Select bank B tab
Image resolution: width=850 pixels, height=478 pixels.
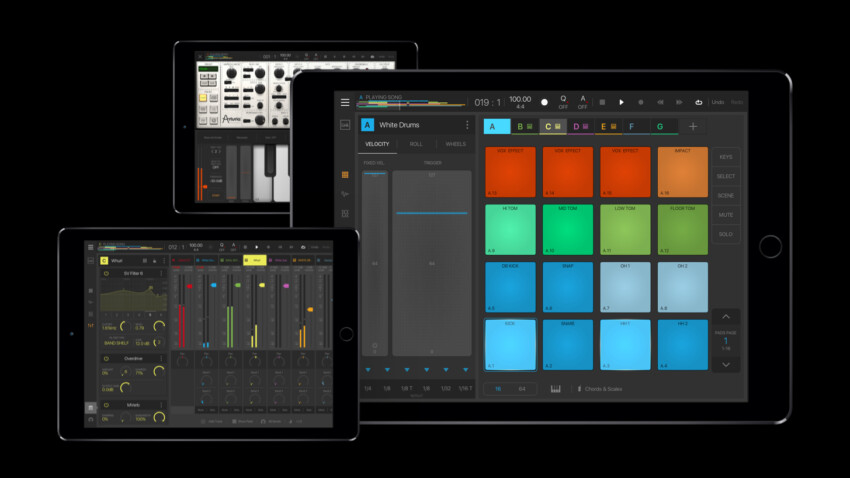pos(525,126)
